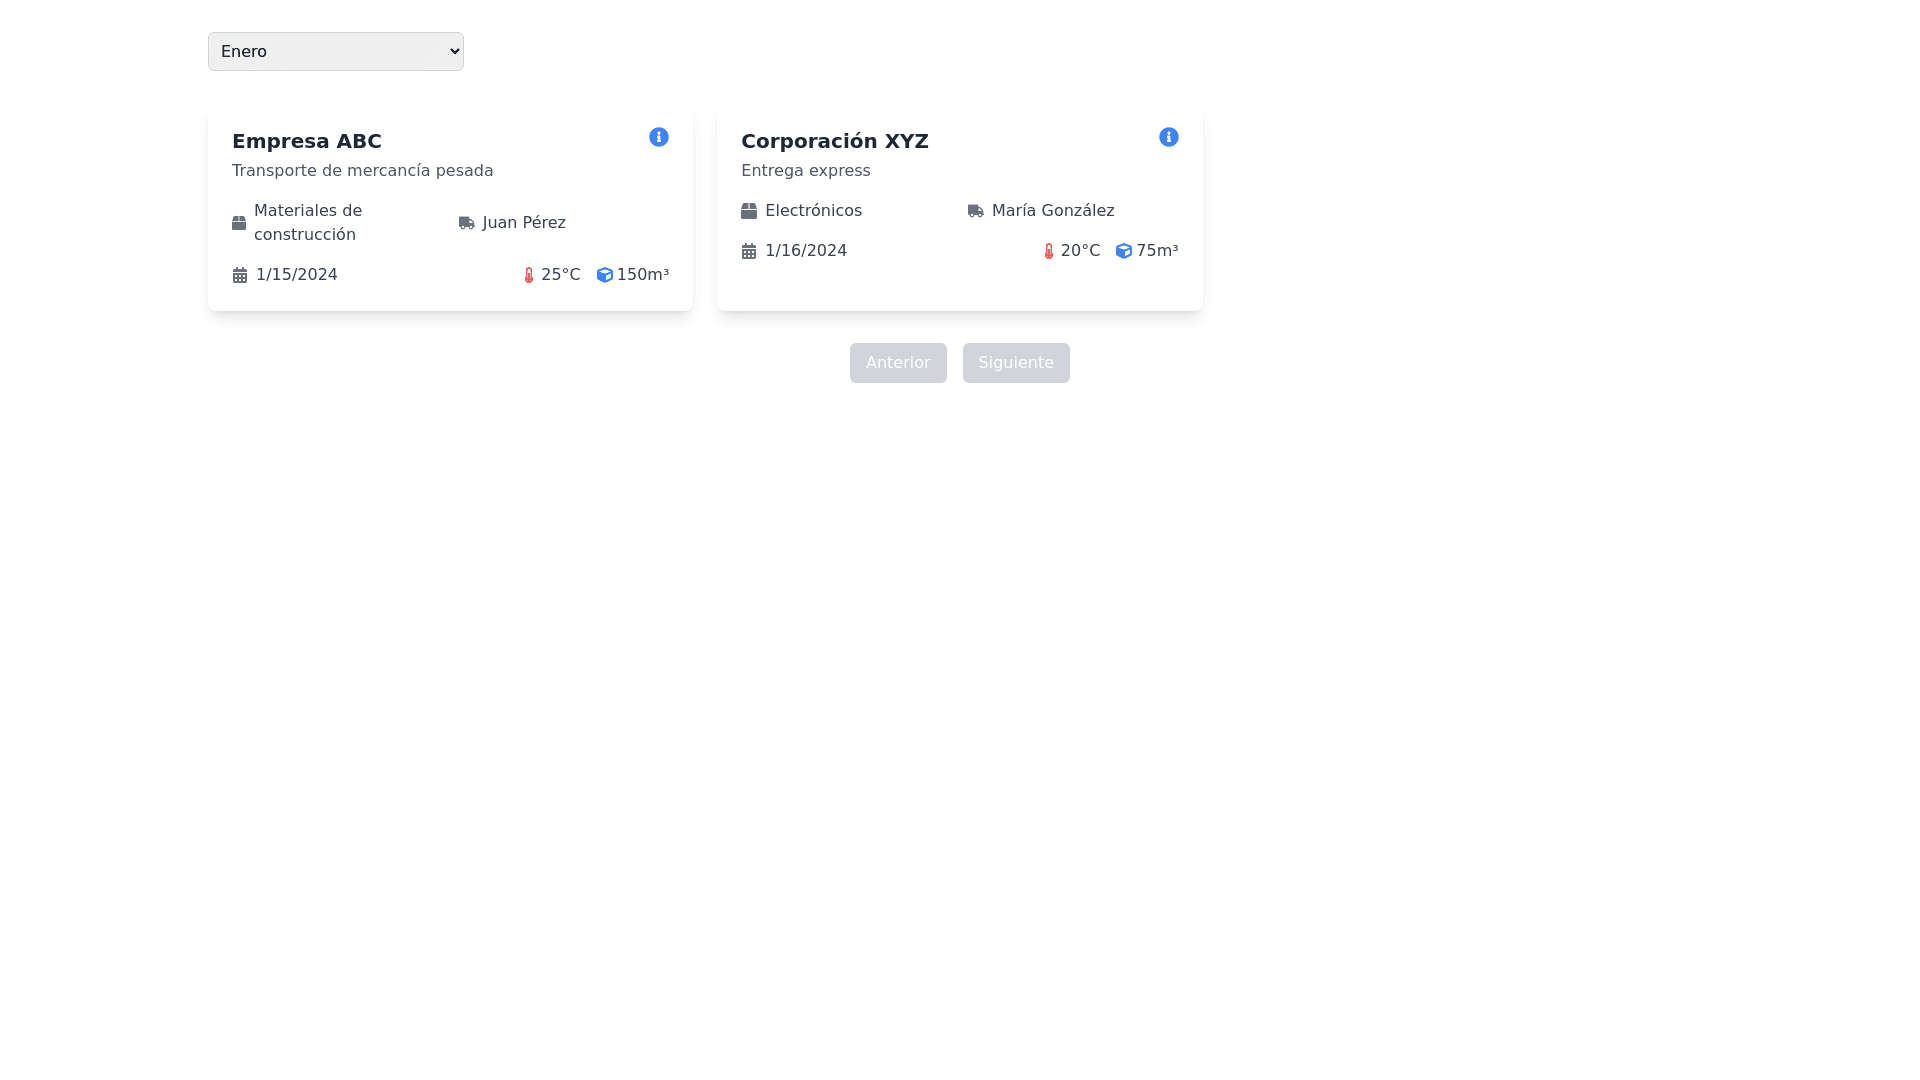Select the cube icon next to 75m³
The image size is (1920, 1080).
(x=1123, y=251)
